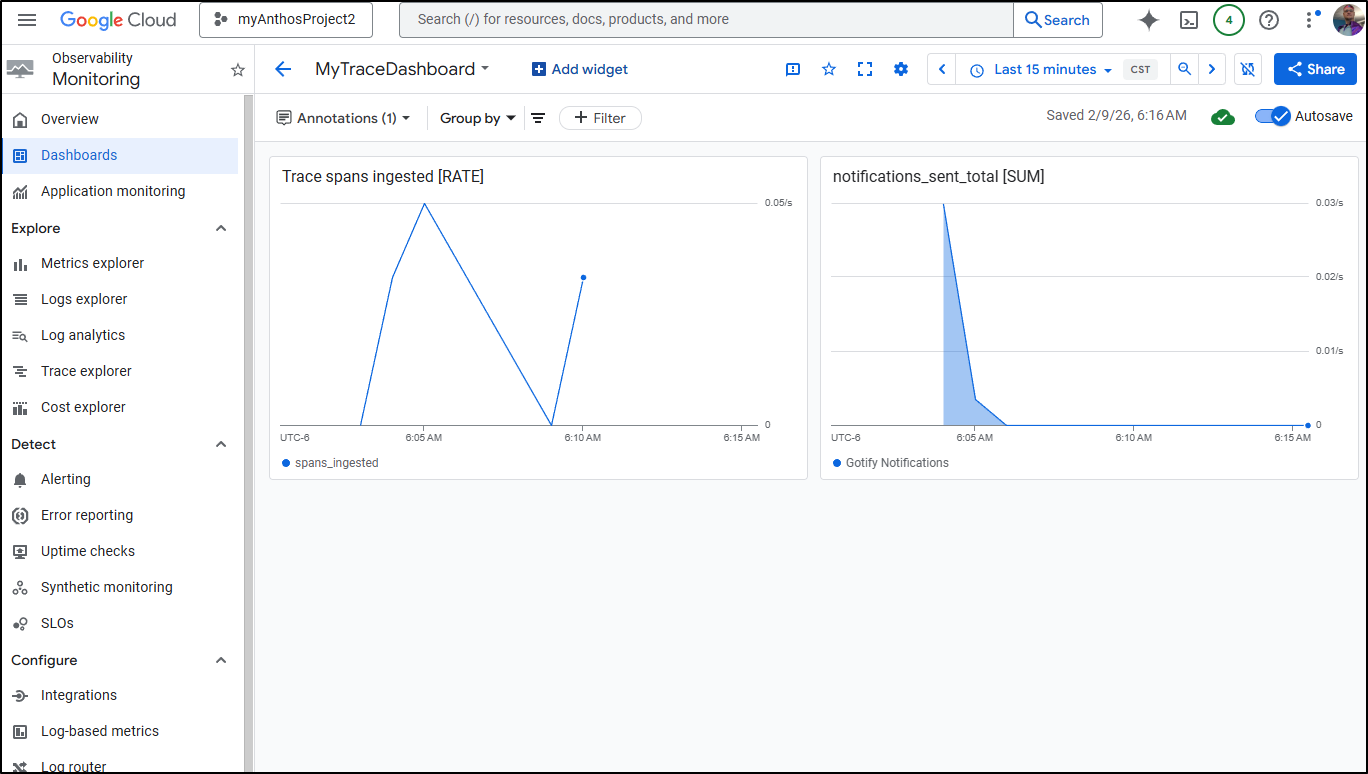Open Metrics explorer from sidebar
The image size is (1368, 774).
(92, 263)
